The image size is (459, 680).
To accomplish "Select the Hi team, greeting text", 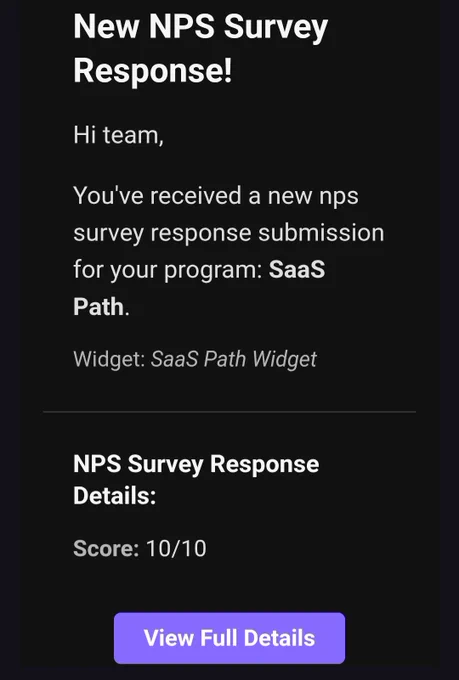I will click(x=118, y=136).
